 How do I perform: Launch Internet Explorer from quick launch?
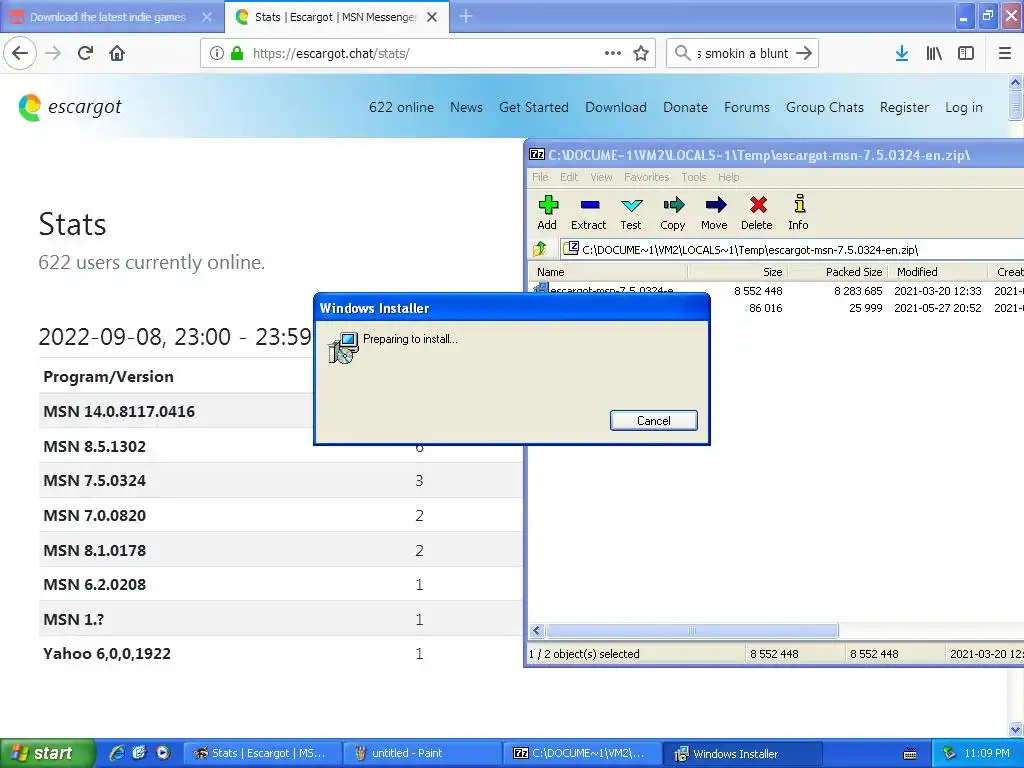(x=117, y=753)
